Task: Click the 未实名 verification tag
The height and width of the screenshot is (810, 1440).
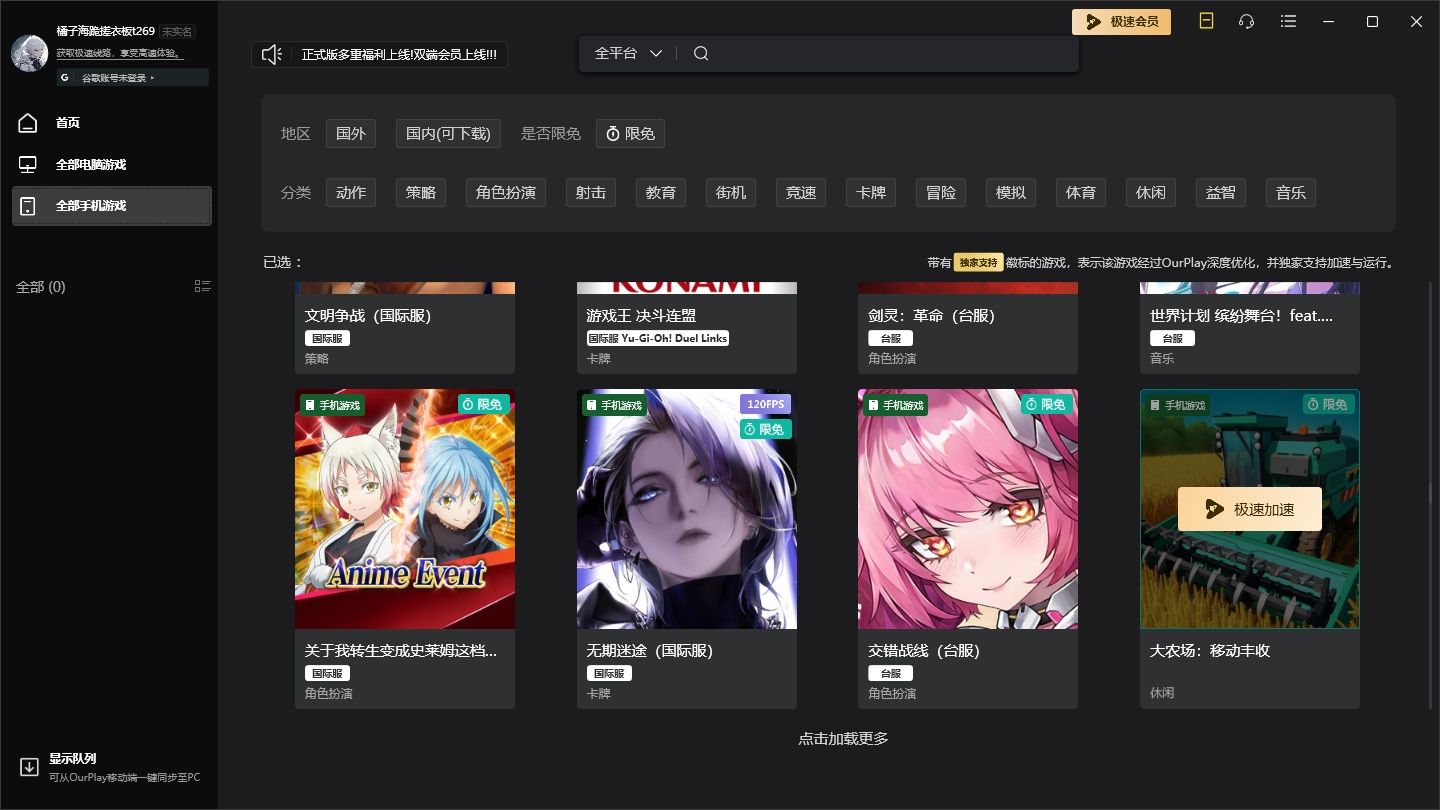Action: coord(176,32)
